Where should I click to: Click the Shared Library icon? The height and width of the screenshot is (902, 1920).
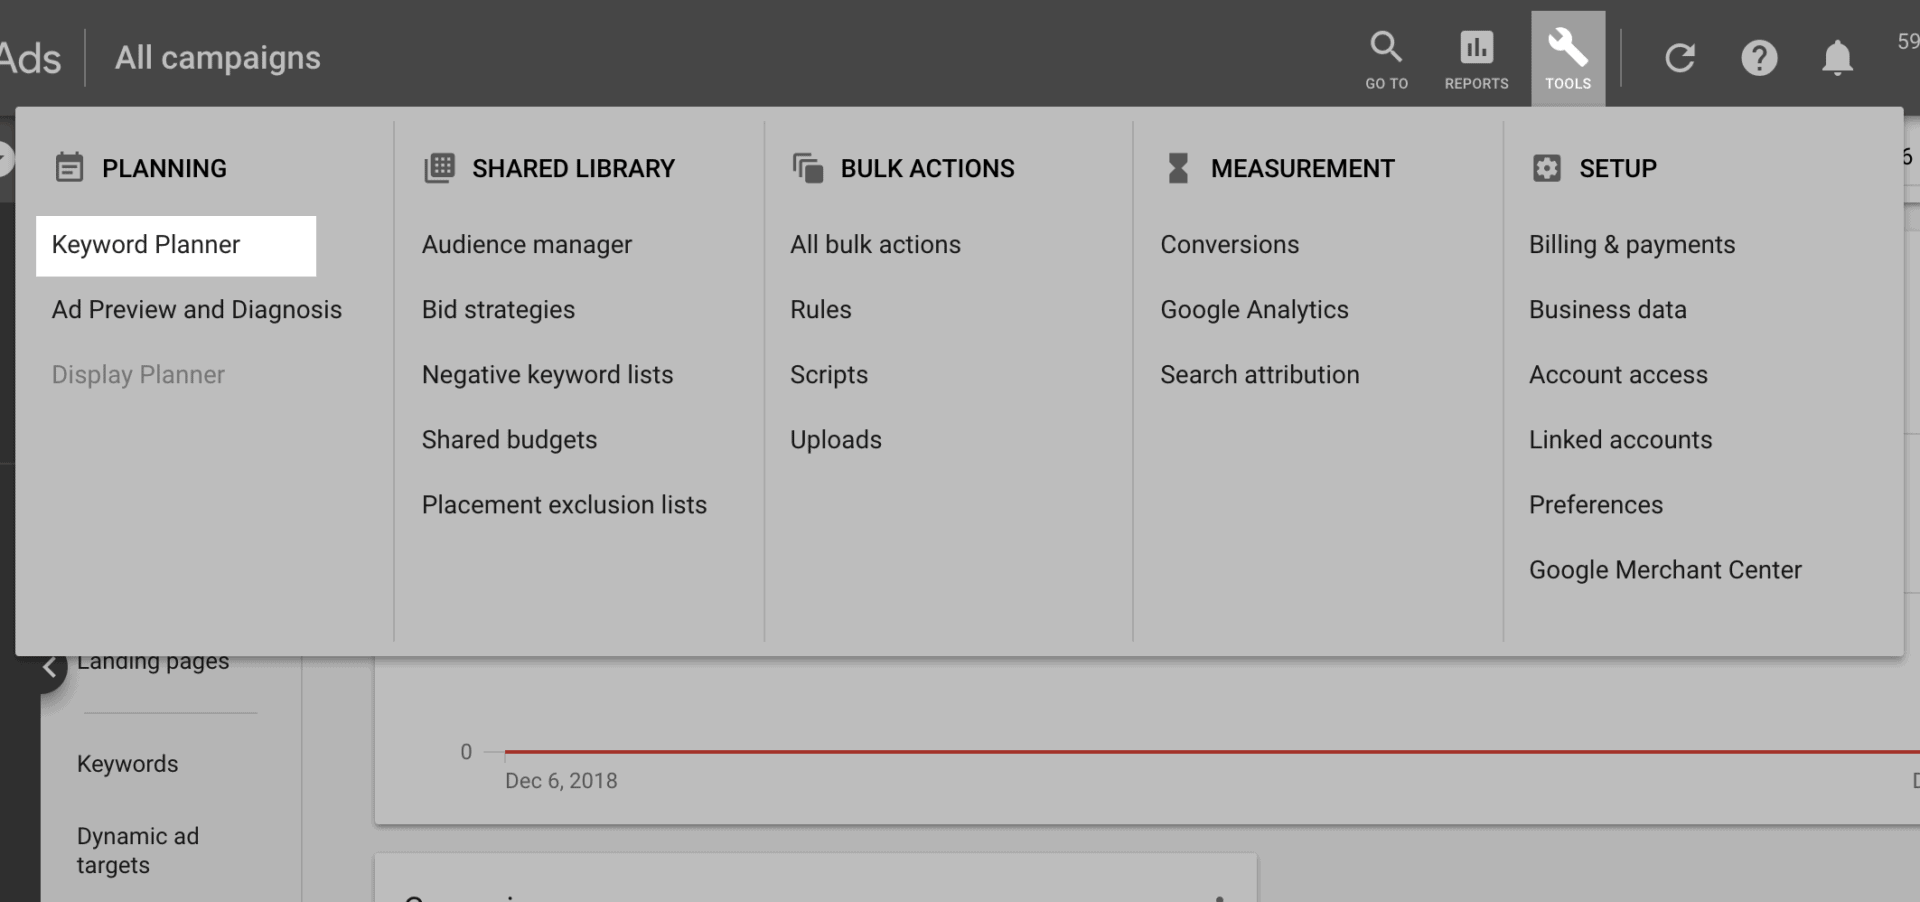tap(438, 168)
